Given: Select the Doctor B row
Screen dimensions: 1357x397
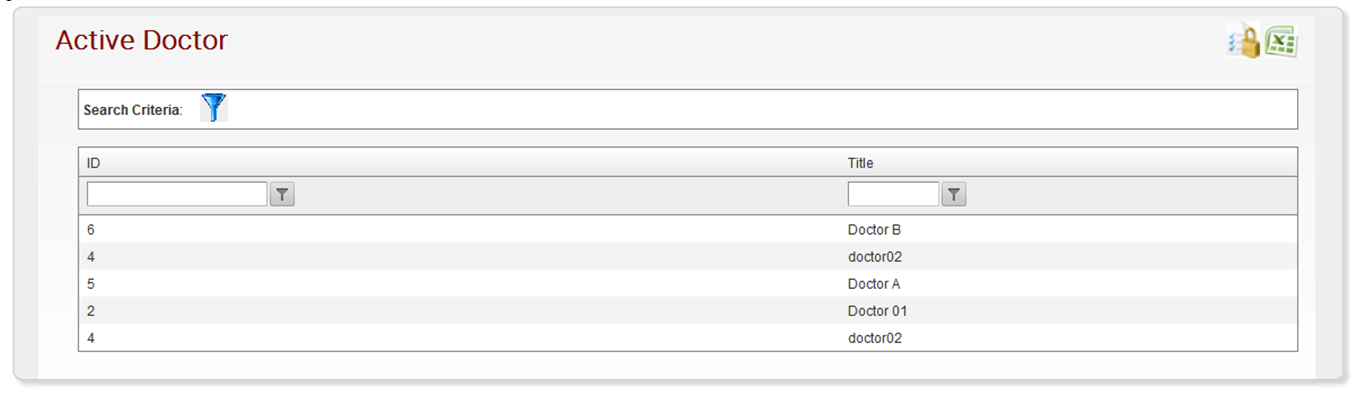Looking at the screenshot, I should [x=688, y=230].
